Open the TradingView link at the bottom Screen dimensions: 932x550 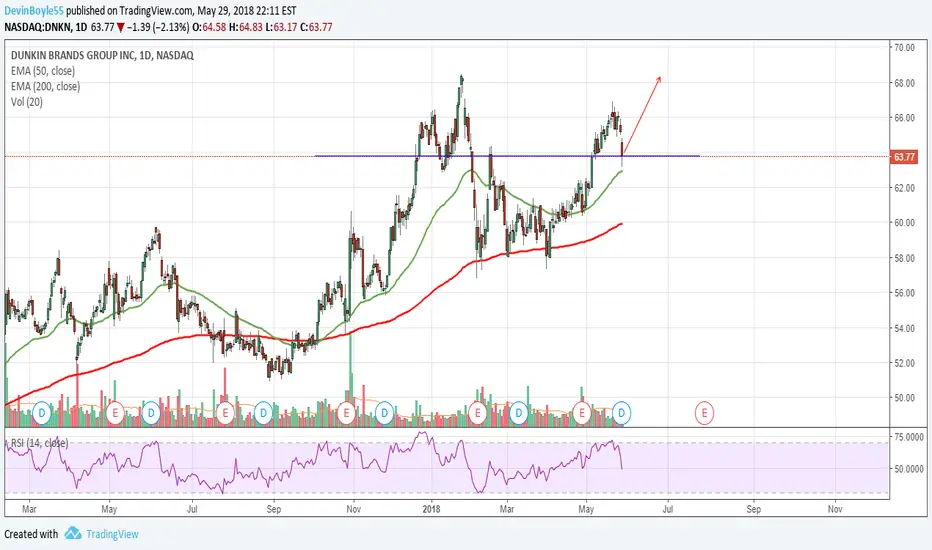tap(112, 534)
